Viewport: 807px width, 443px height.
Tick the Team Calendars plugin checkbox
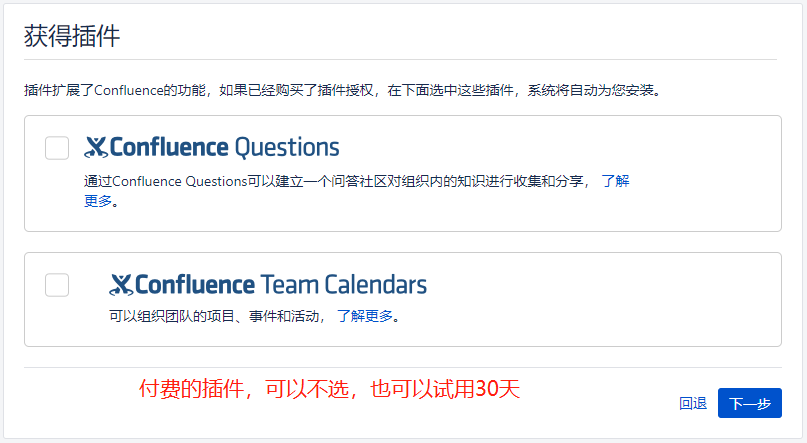57,285
